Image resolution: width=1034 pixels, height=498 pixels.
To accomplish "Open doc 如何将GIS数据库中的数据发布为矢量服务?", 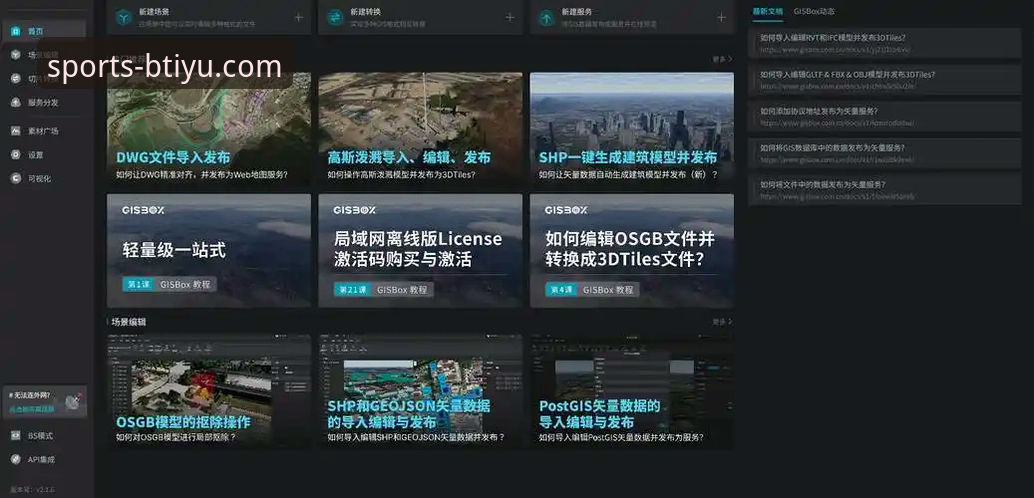I will (x=884, y=153).
